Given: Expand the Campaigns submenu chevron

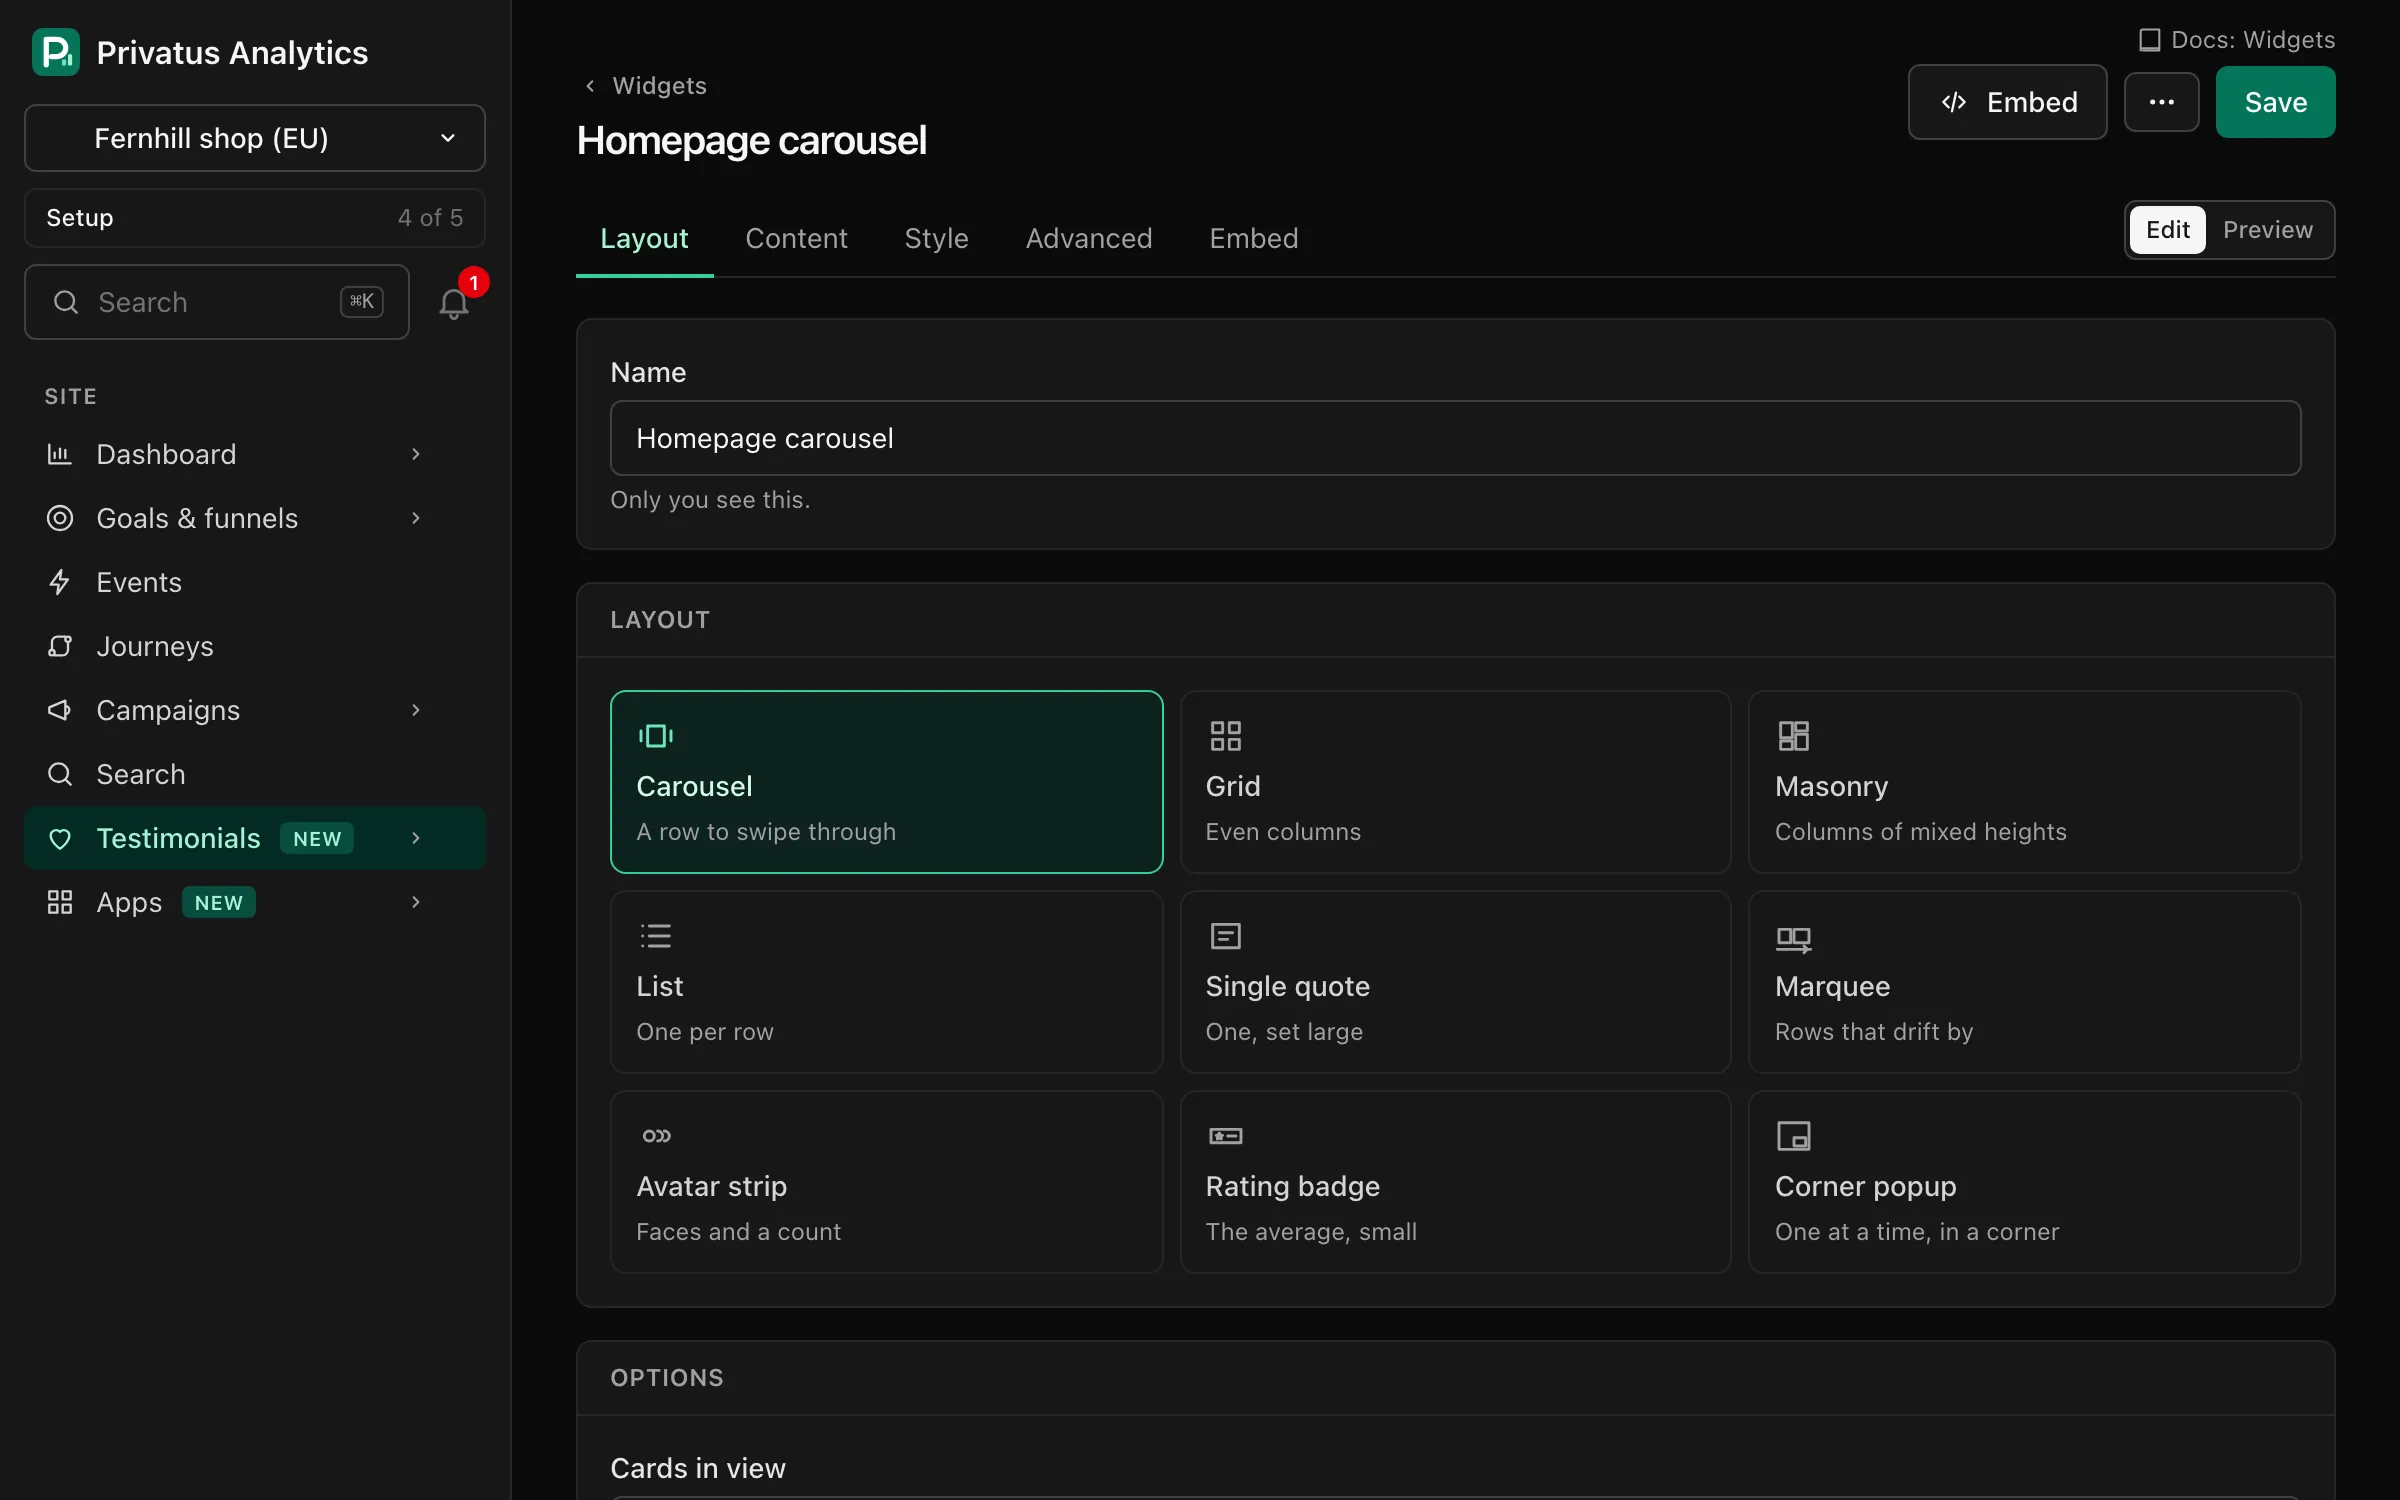Looking at the screenshot, I should [416, 710].
